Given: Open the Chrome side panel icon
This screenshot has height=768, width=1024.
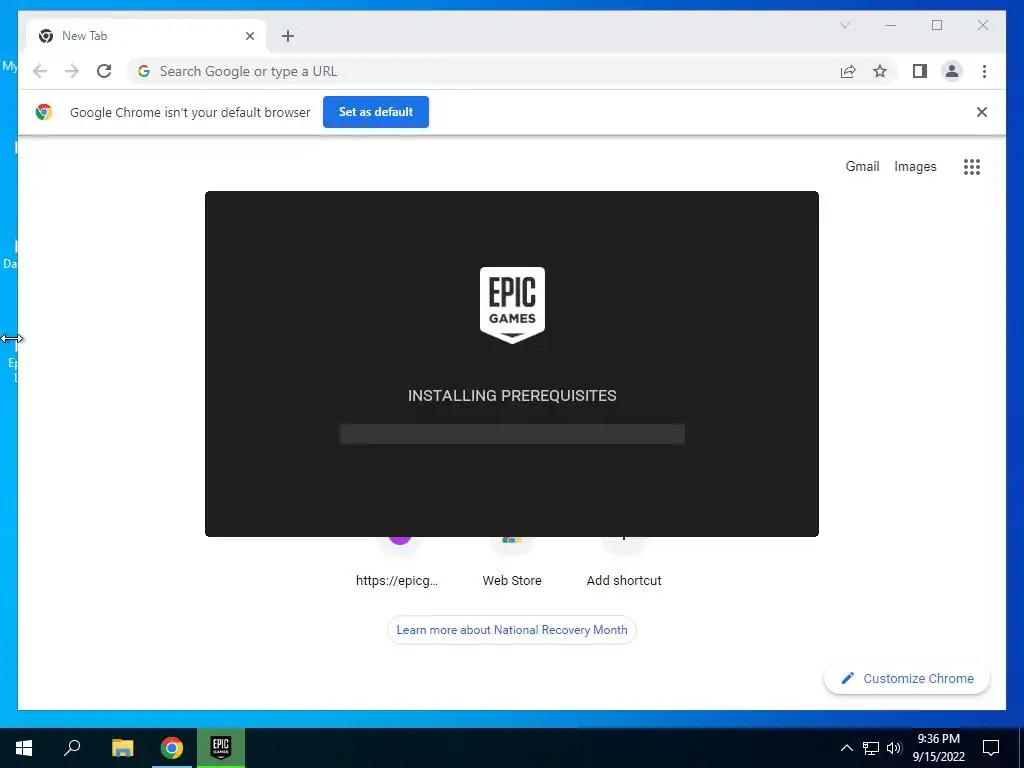Looking at the screenshot, I should point(920,71).
